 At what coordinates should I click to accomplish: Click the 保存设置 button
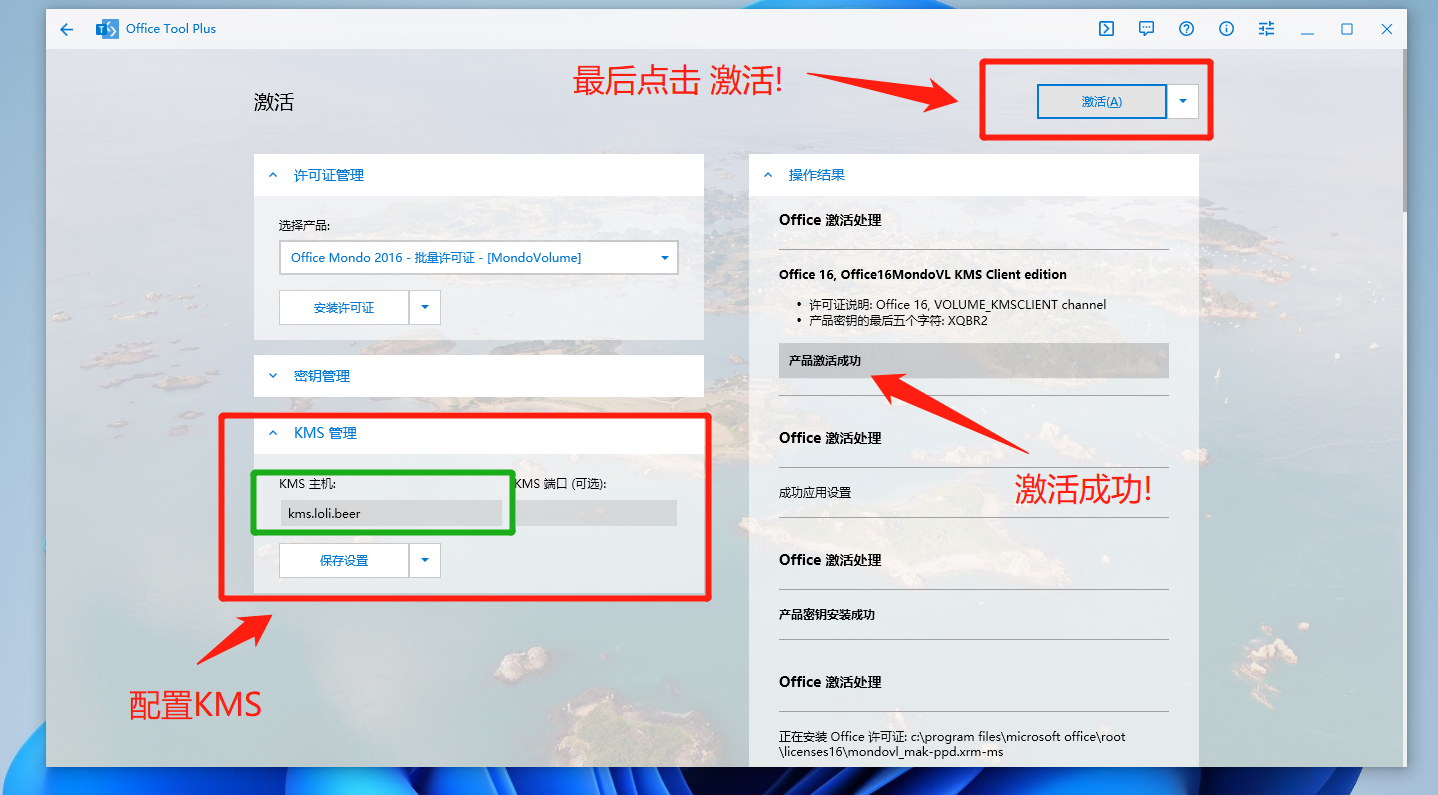[x=344, y=561]
